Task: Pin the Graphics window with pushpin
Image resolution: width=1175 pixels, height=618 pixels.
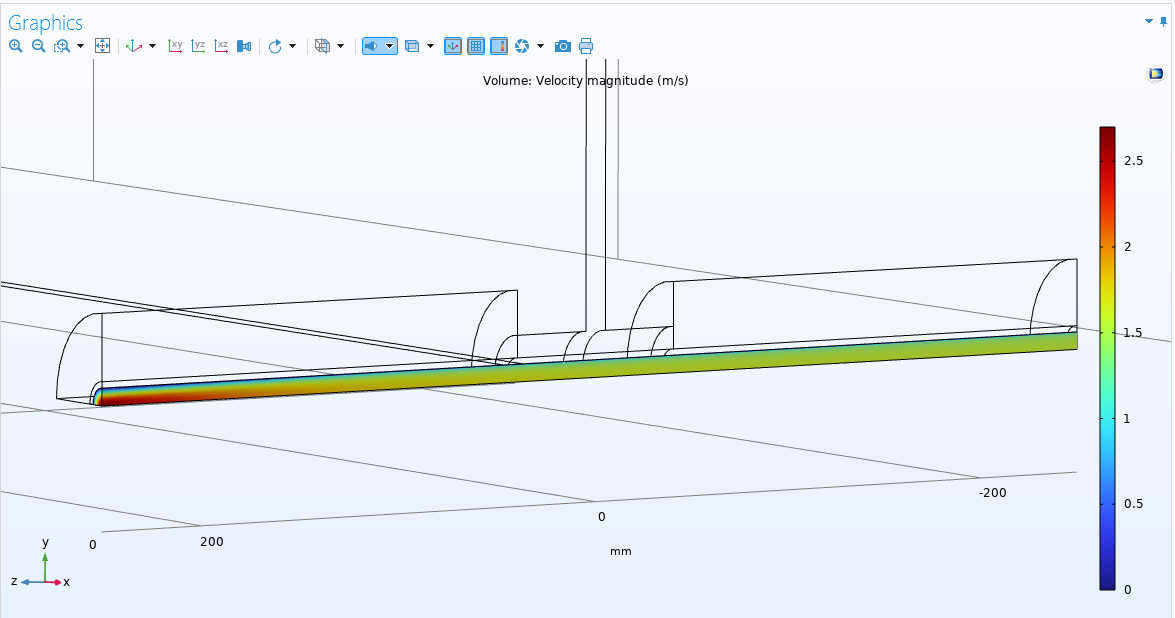Action: pyautogui.click(x=1163, y=21)
